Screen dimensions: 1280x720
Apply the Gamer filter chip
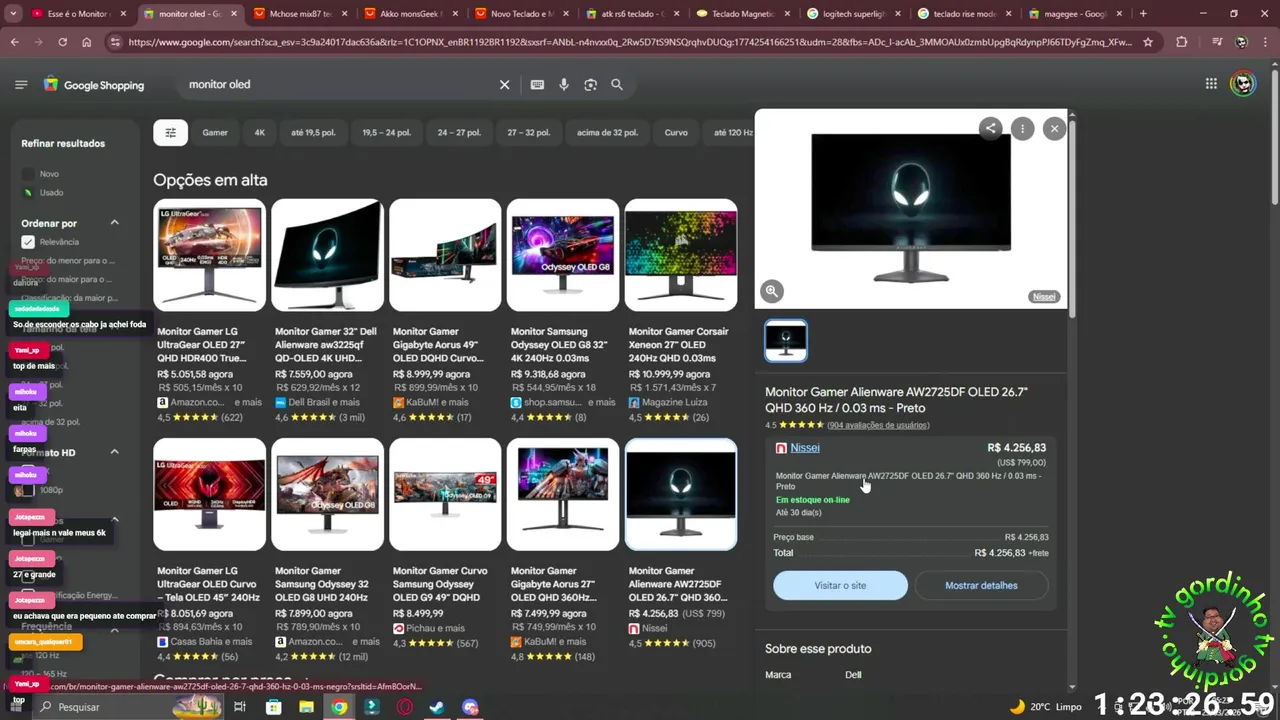(x=215, y=132)
